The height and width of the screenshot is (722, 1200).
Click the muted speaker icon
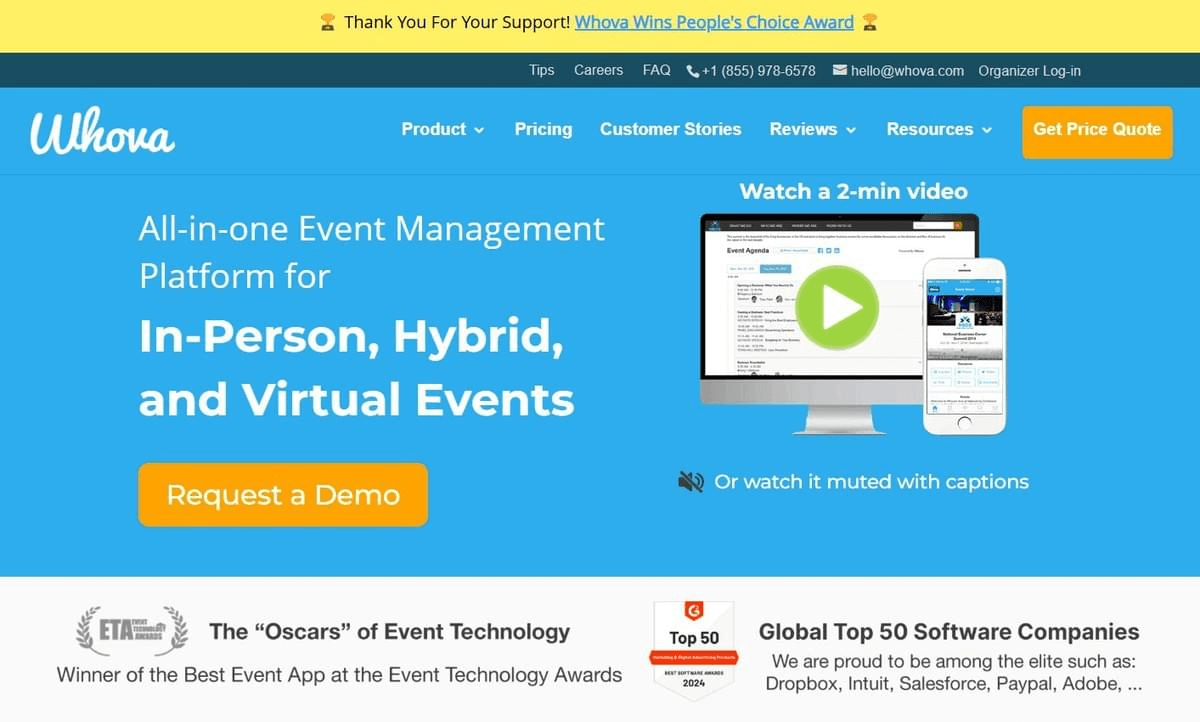tap(691, 482)
